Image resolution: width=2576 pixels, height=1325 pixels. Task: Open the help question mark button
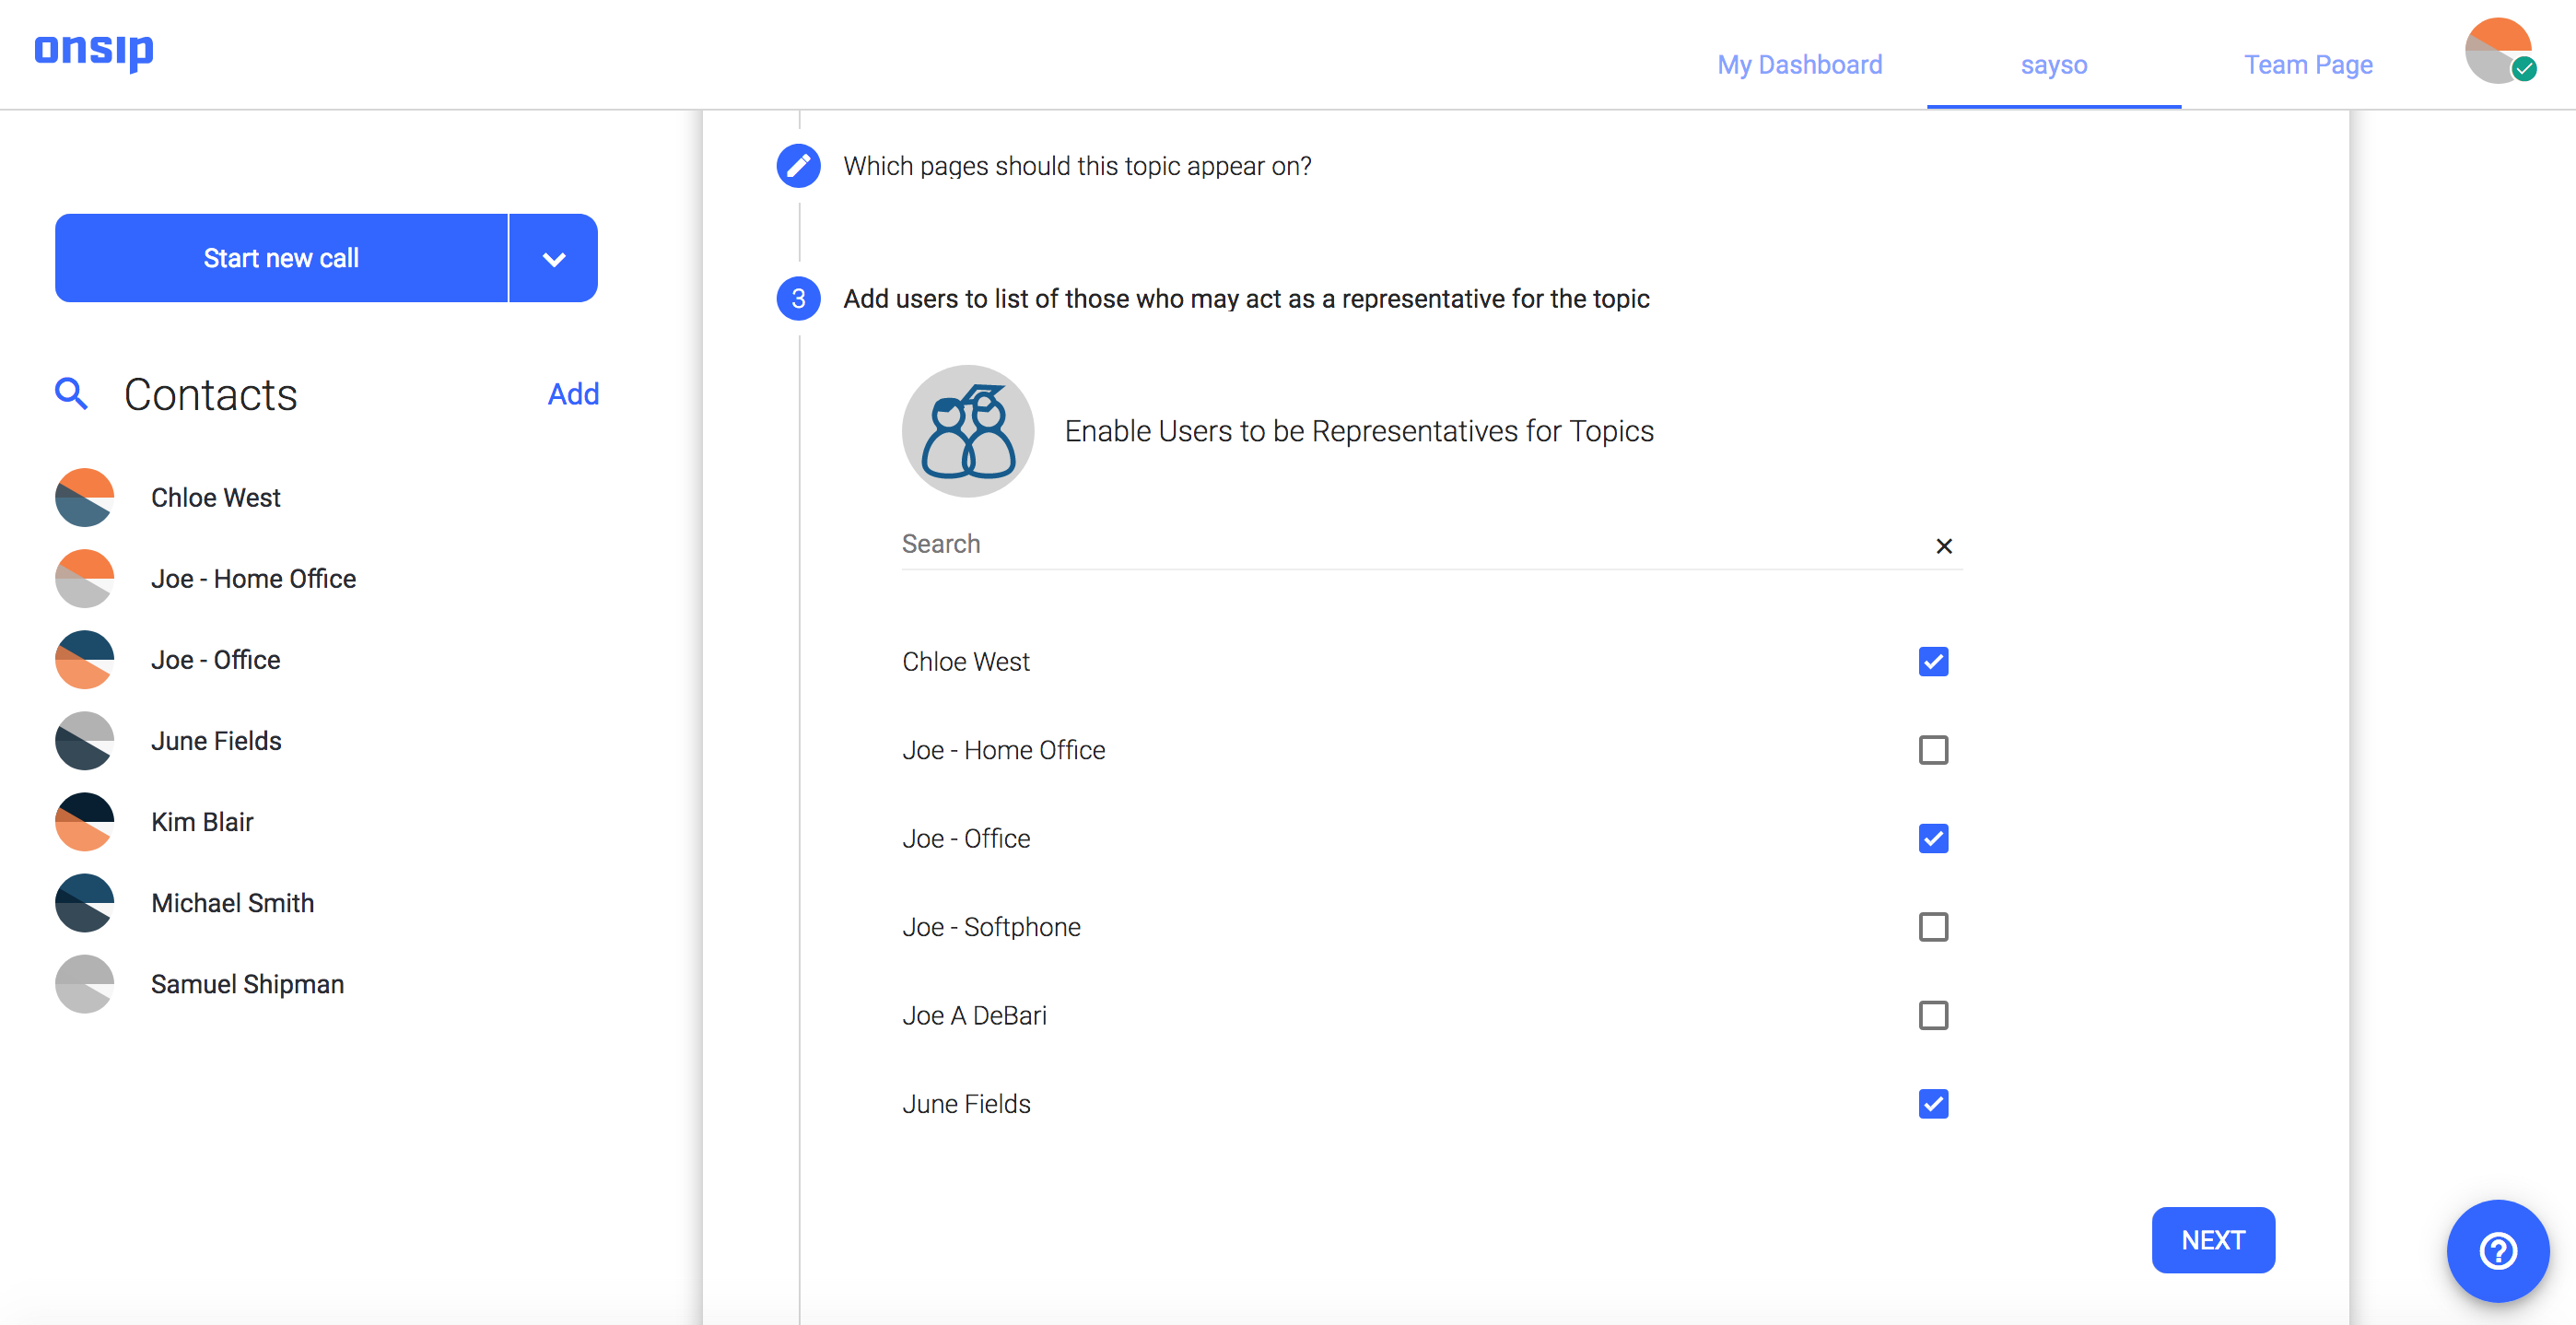point(2497,1250)
